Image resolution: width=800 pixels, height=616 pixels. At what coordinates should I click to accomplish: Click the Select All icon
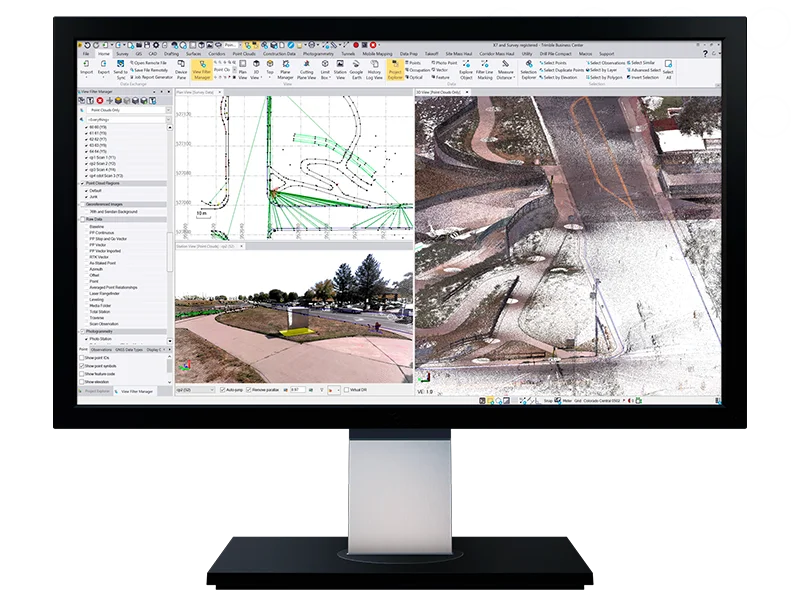668,70
